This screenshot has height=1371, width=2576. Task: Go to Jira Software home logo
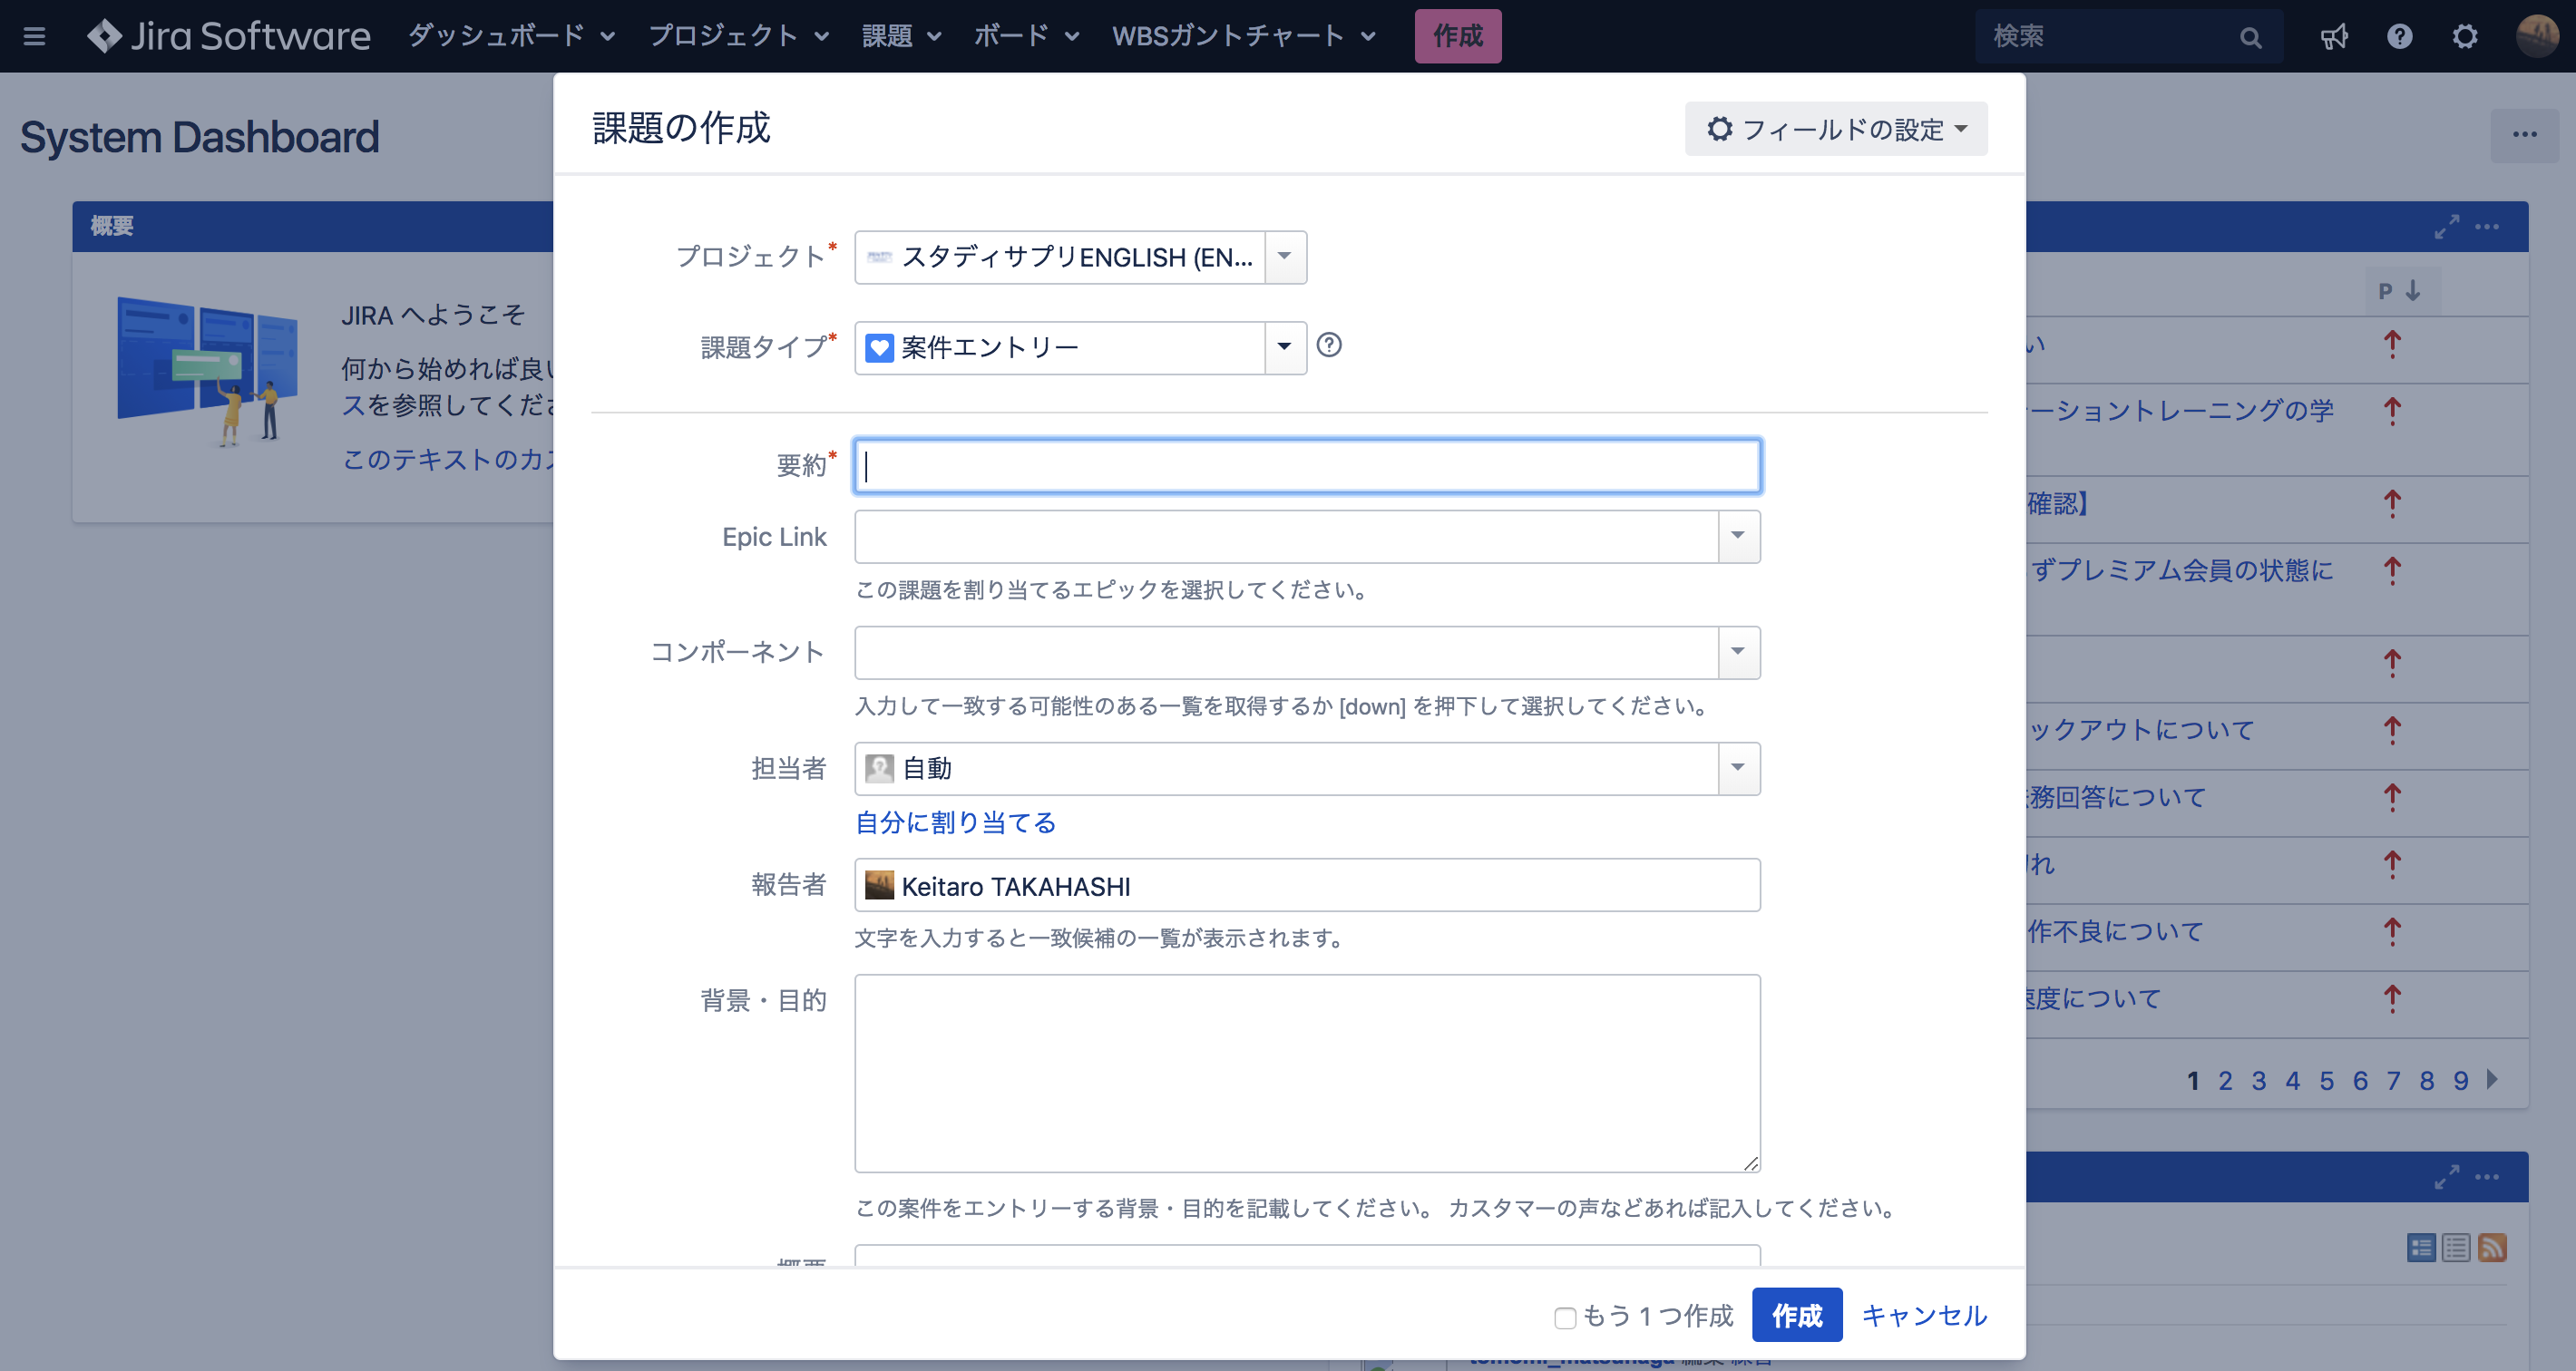pyautogui.click(x=229, y=36)
